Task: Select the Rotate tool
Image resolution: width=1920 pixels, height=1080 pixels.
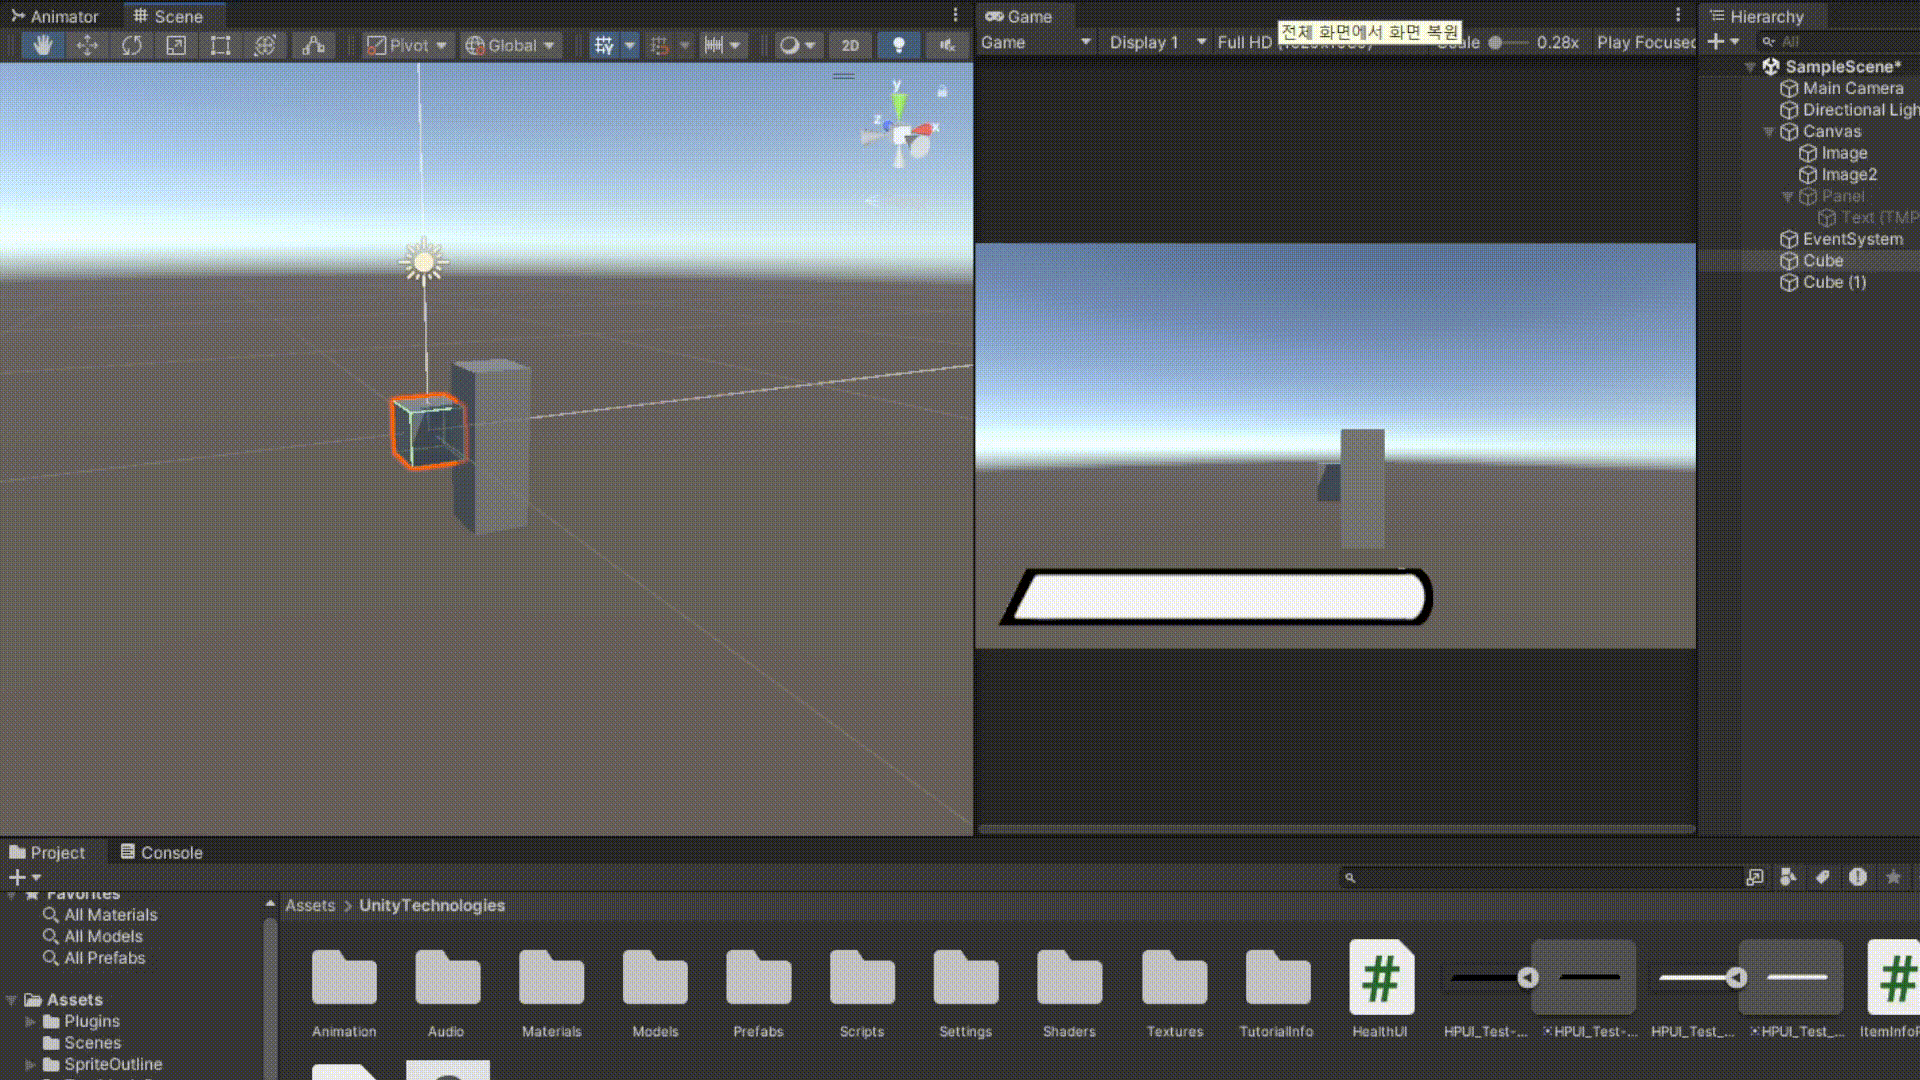Action: pos(131,45)
